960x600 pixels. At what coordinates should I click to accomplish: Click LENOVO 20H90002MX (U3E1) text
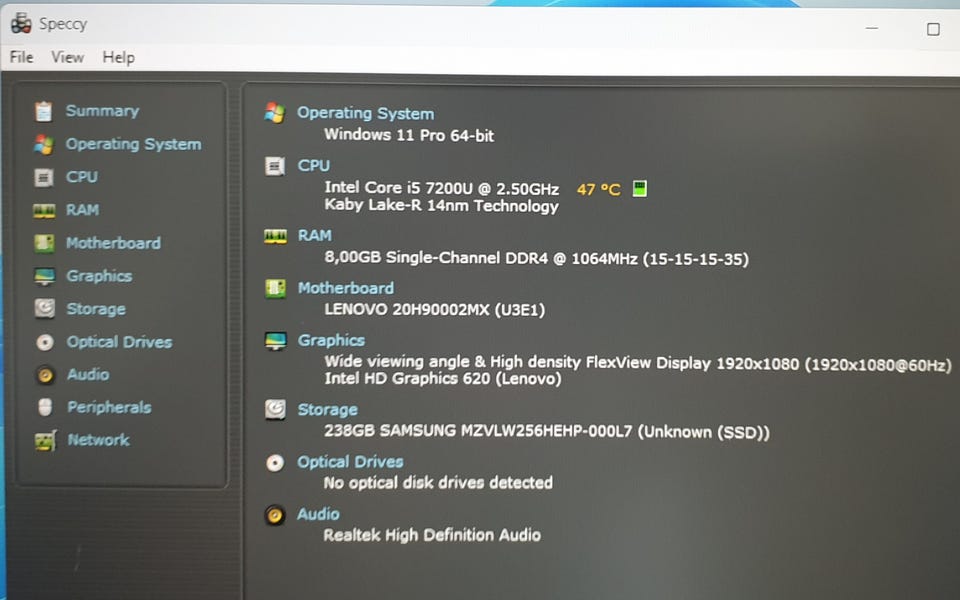[x=435, y=310]
